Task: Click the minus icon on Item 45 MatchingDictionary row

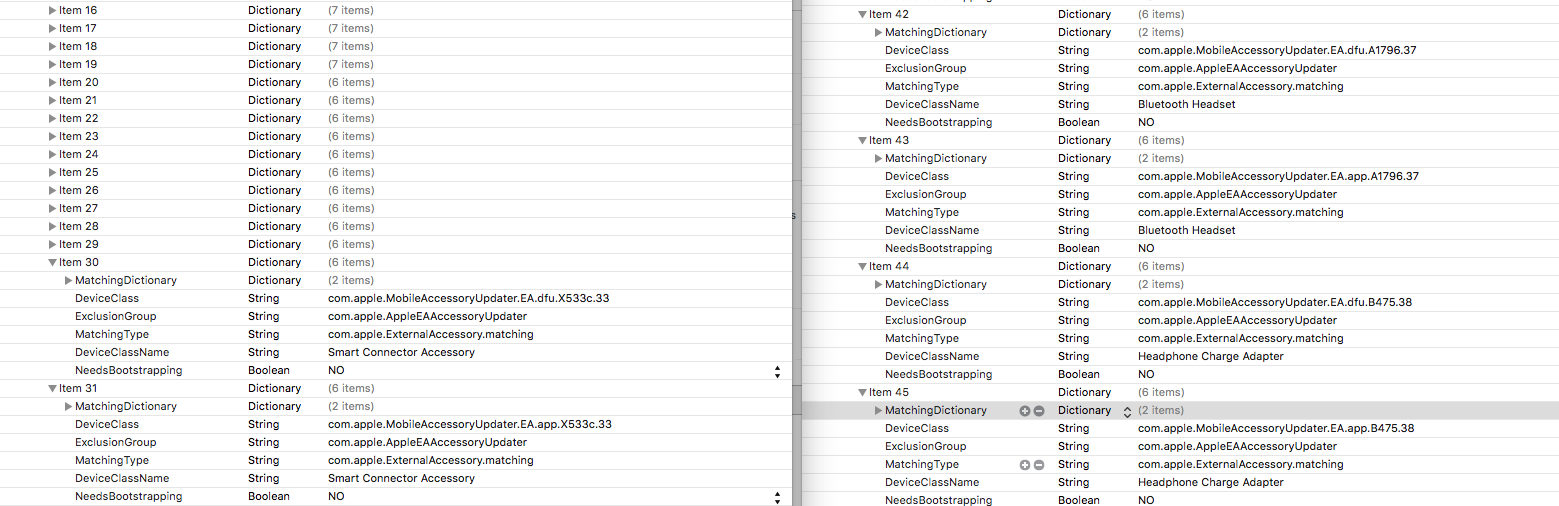Action: [1039, 411]
